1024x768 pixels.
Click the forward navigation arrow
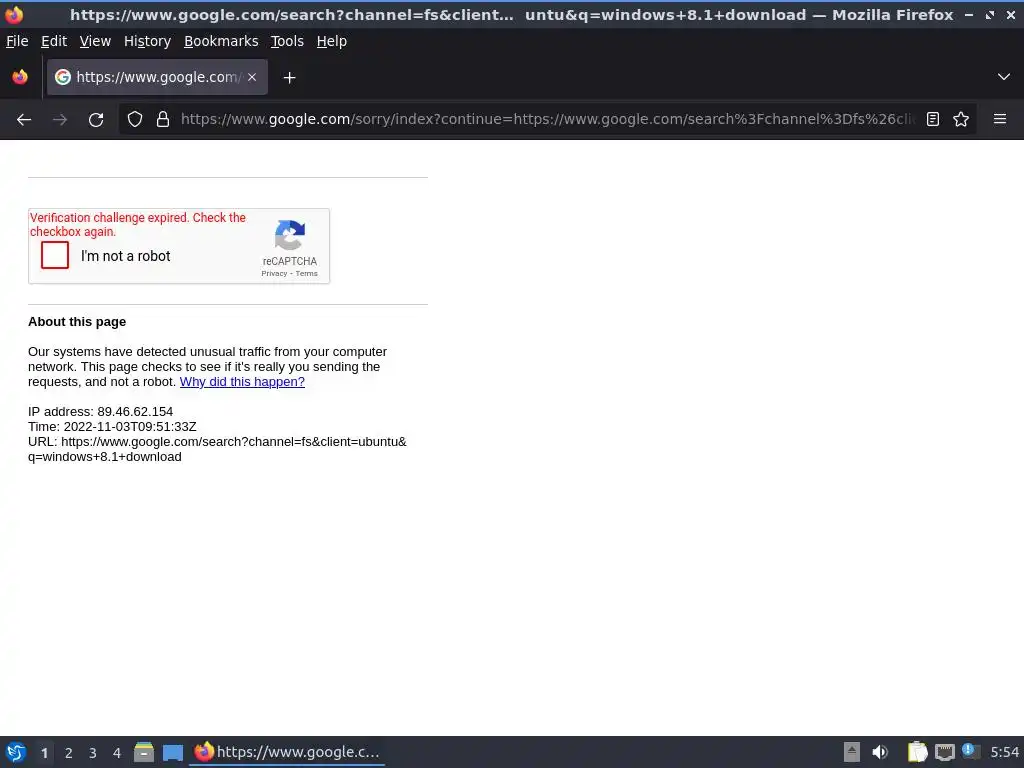pos(60,120)
